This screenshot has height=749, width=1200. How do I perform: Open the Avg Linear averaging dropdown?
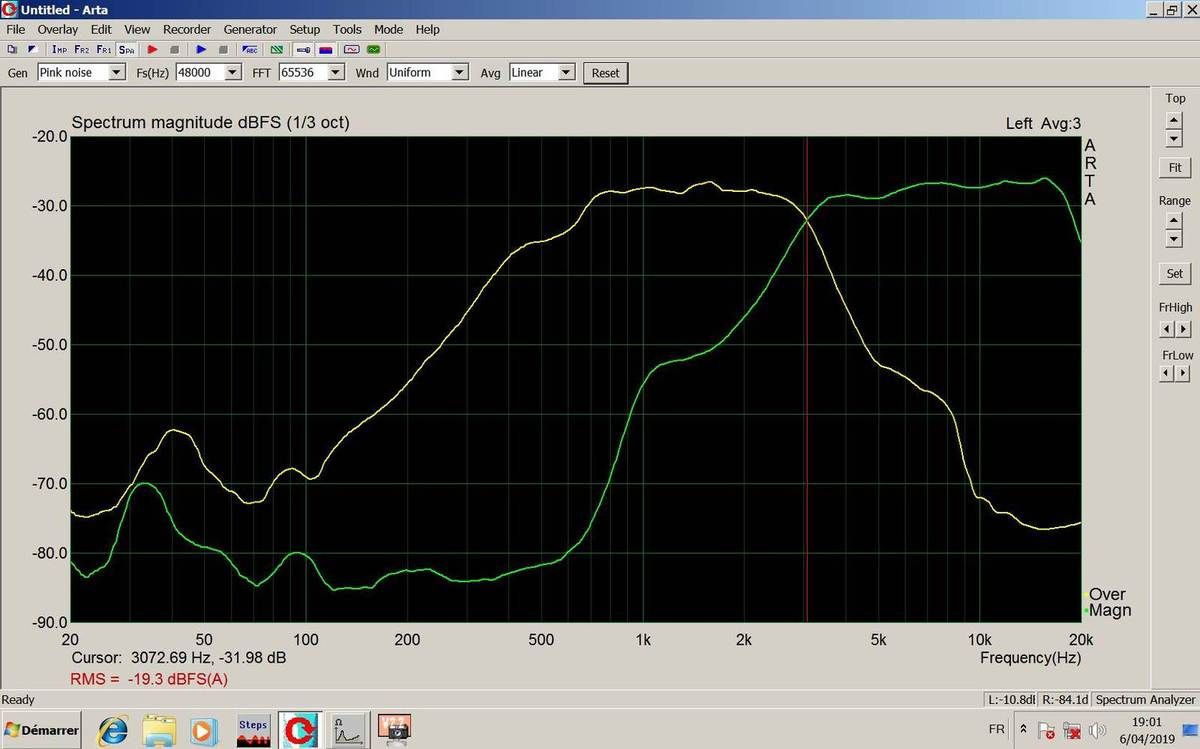(567, 72)
